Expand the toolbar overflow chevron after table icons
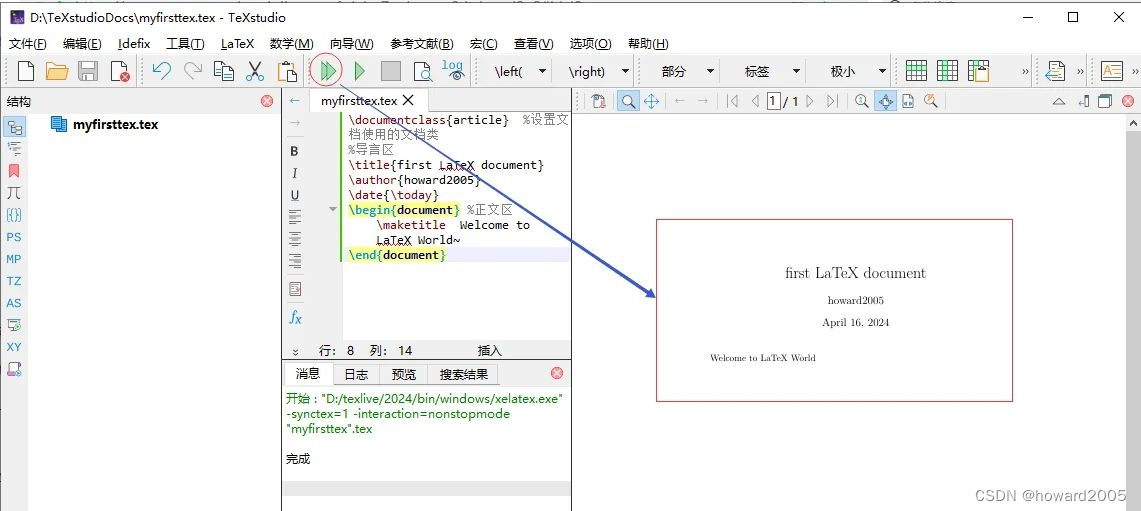Image resolution: width=1141 pixels, height=511 pixels. pyautogui.click(x=1025, y=71)
